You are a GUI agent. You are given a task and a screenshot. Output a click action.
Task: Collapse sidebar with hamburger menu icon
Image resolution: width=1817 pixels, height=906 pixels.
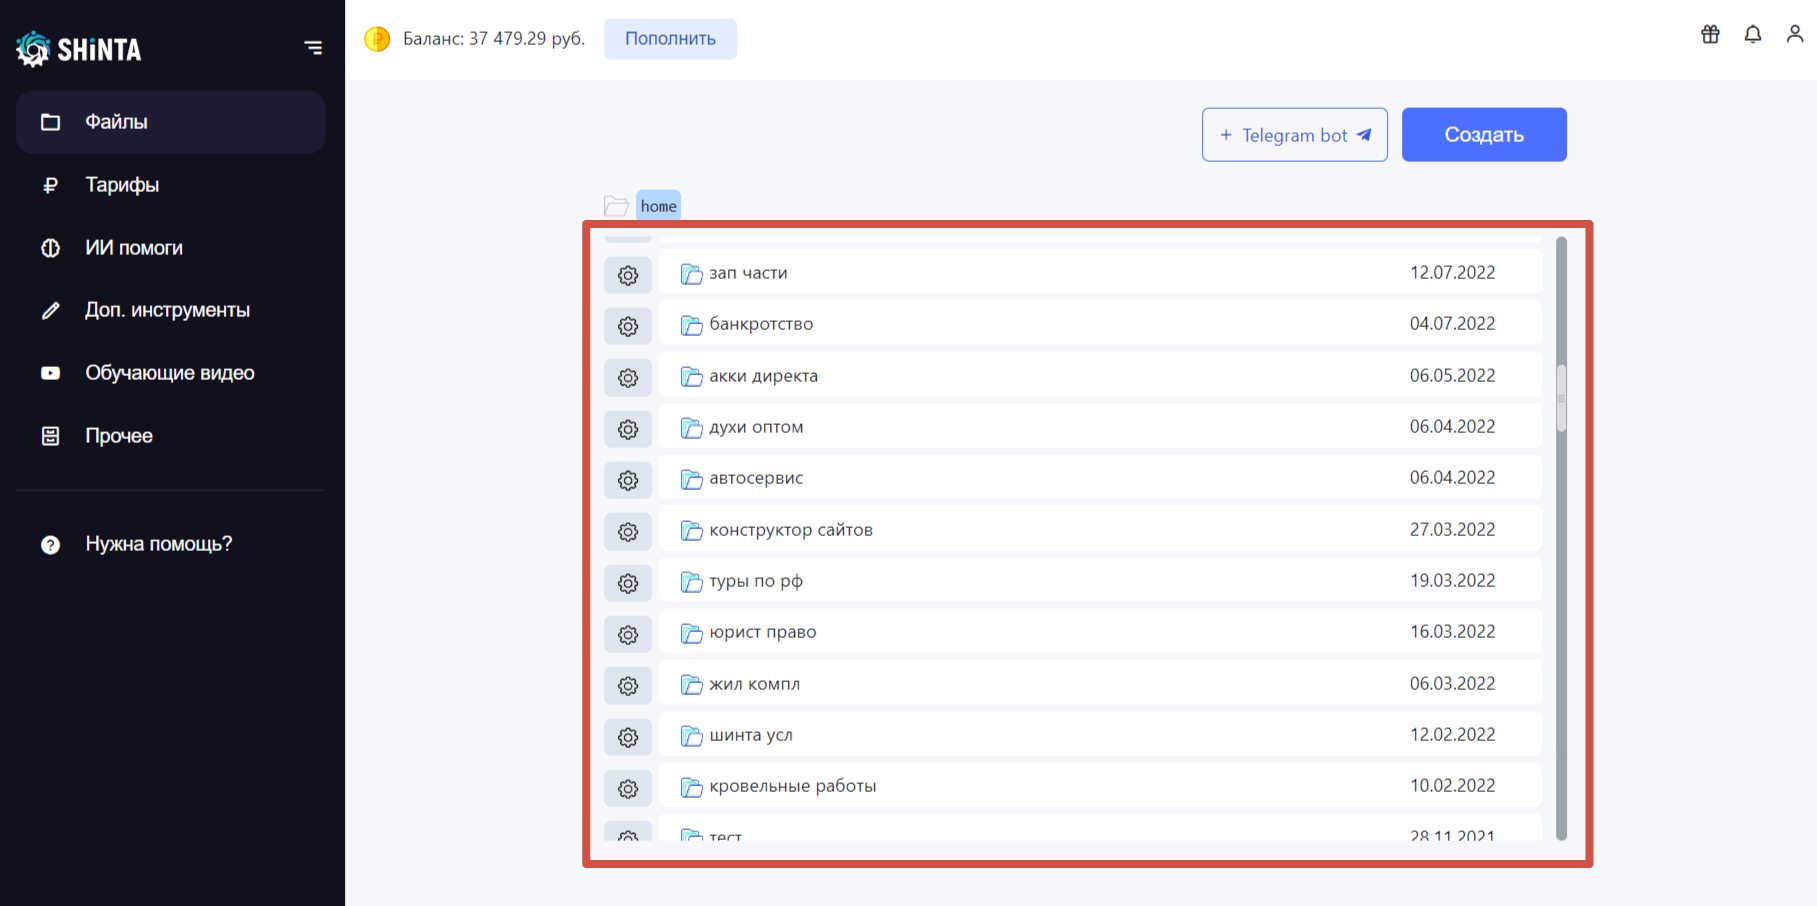point(313,47)
